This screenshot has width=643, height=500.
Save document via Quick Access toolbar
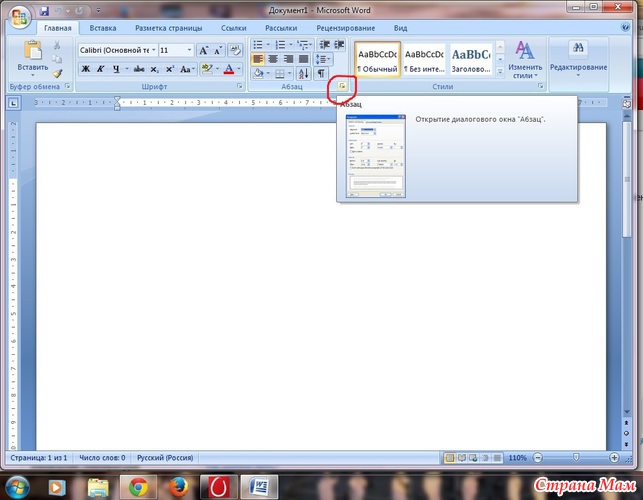[44, 11]
